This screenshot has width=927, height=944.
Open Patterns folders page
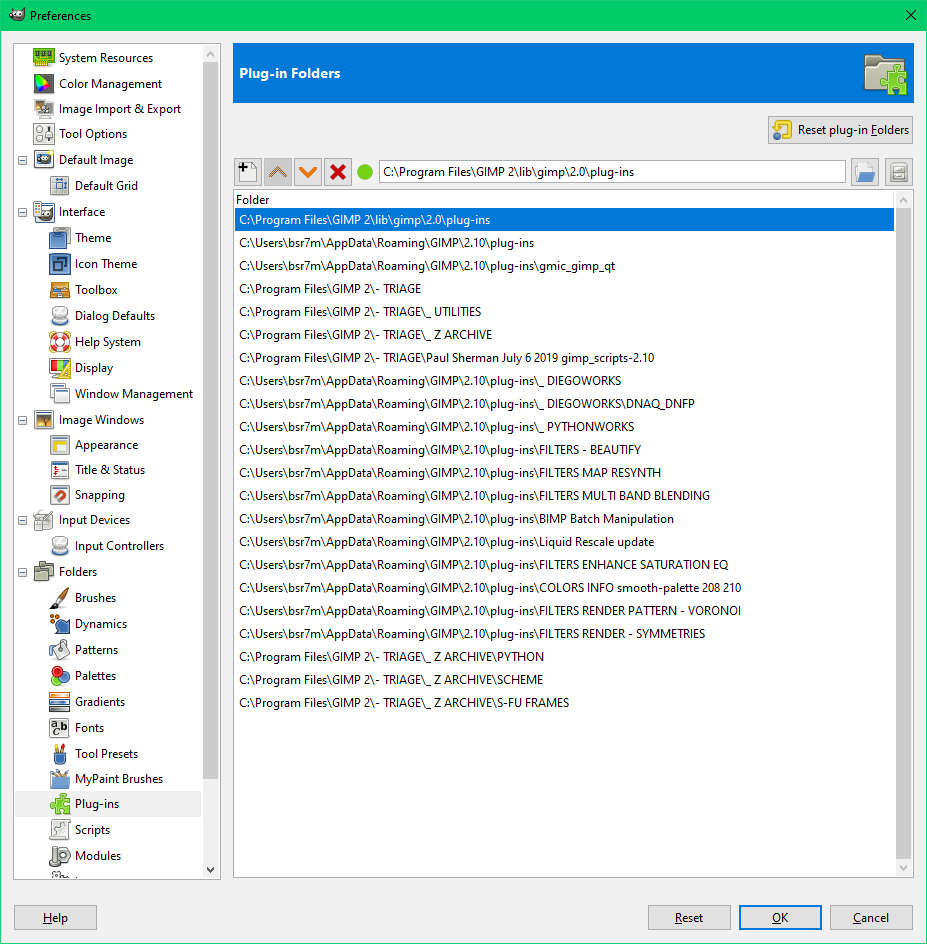(x=96, y=650)
